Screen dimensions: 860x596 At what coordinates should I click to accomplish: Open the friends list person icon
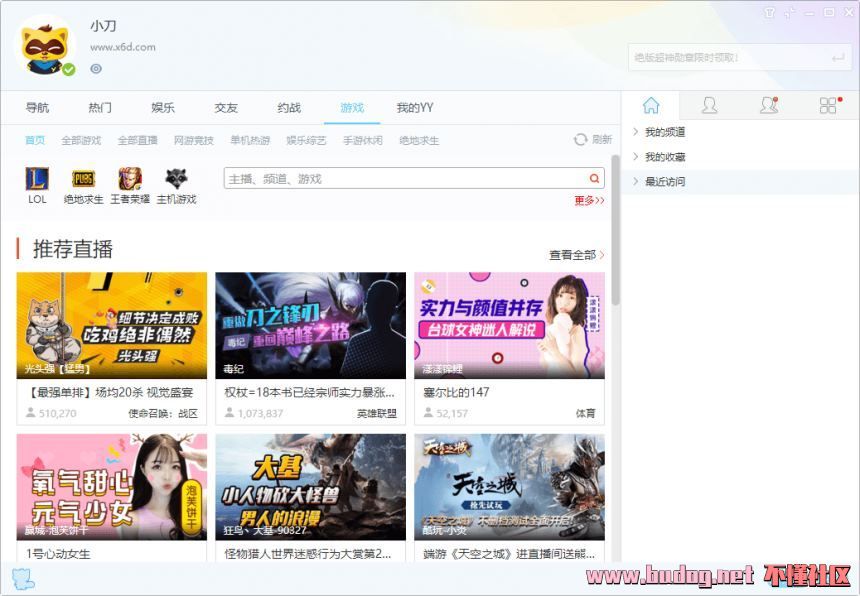pyautogui.click(x=709, y=106)
